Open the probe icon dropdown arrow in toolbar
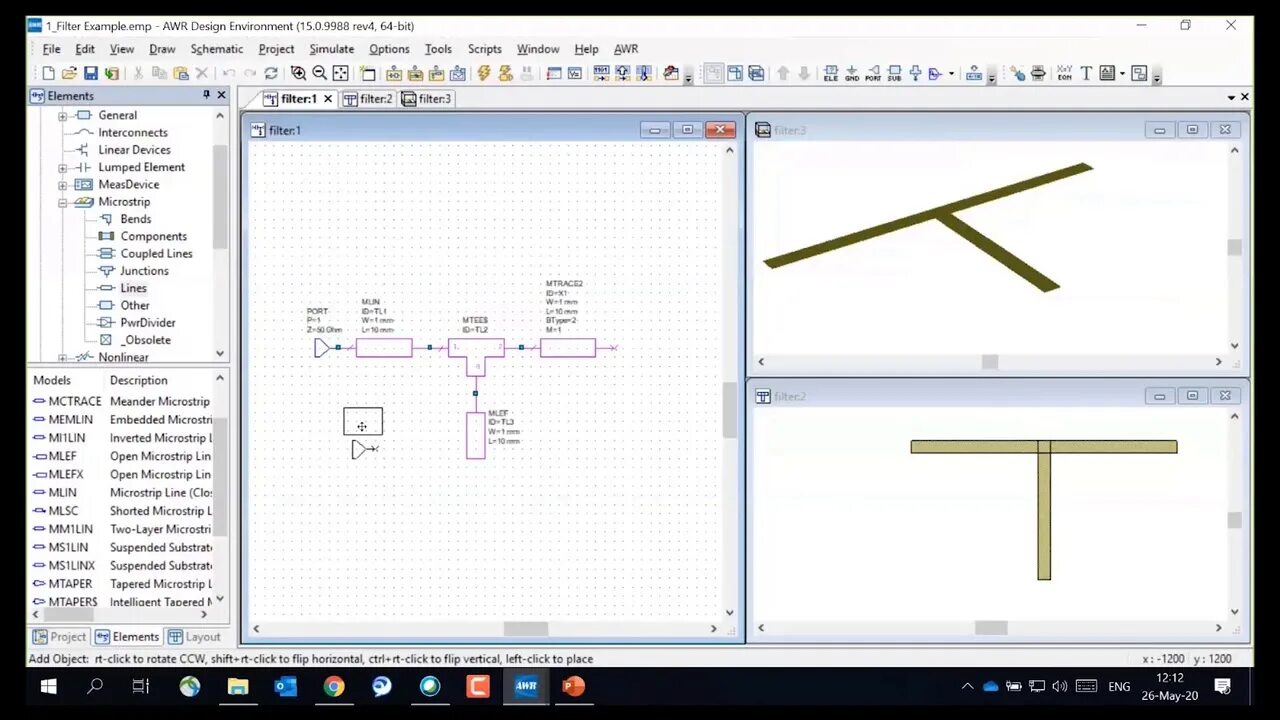Viewport: 1280px width, 720px height. tap(951, 73)
